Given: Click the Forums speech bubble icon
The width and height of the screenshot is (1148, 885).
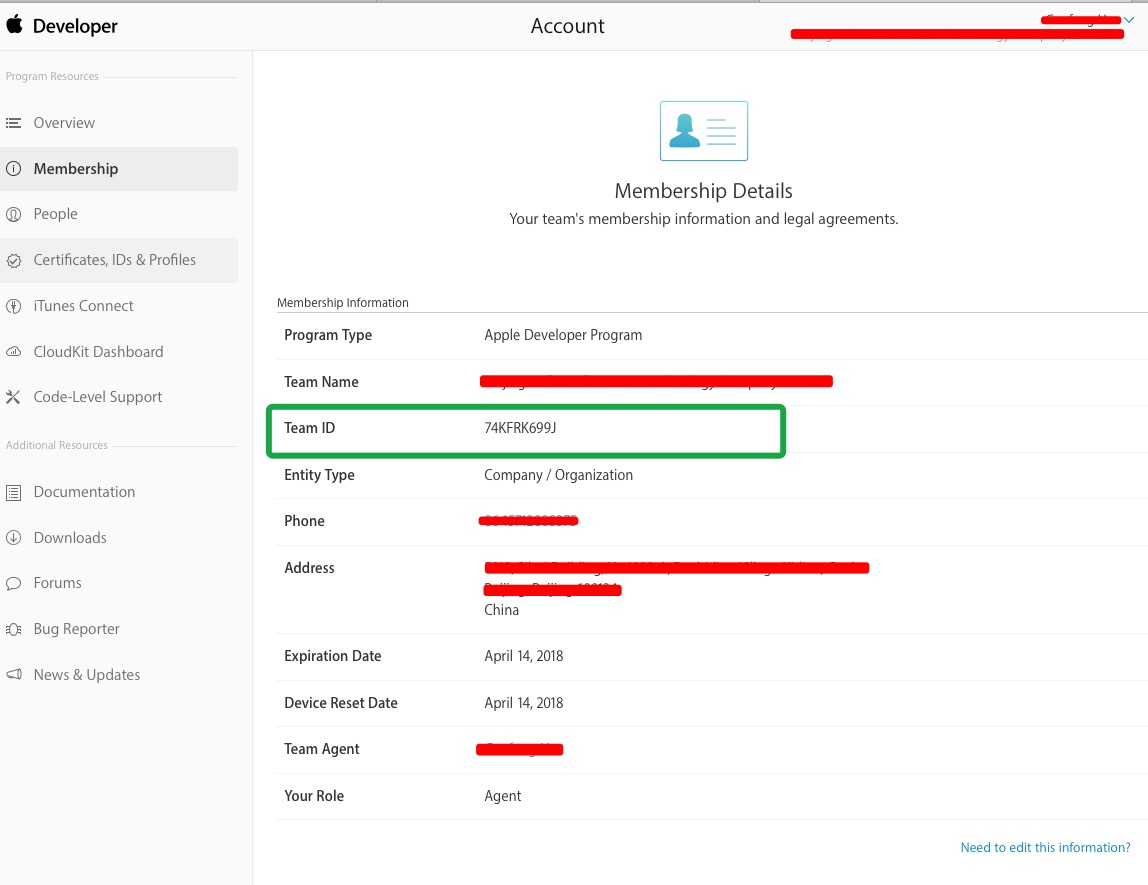Looking at the screenshot, I should point(13,583).
